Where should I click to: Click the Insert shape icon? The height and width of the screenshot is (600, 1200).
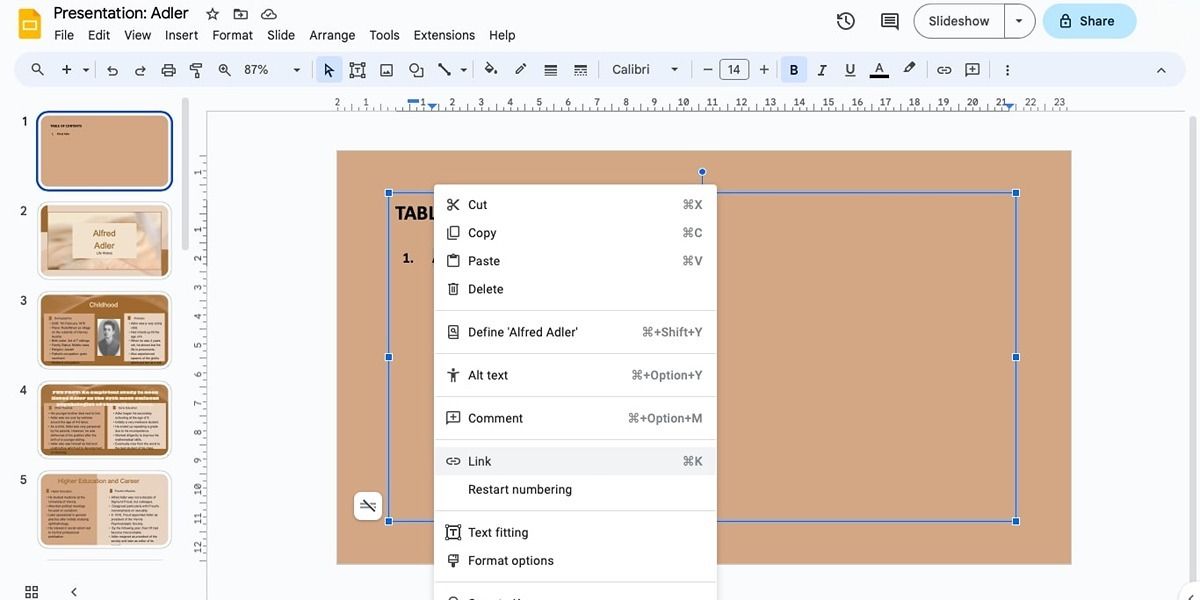tap(416, 70)
